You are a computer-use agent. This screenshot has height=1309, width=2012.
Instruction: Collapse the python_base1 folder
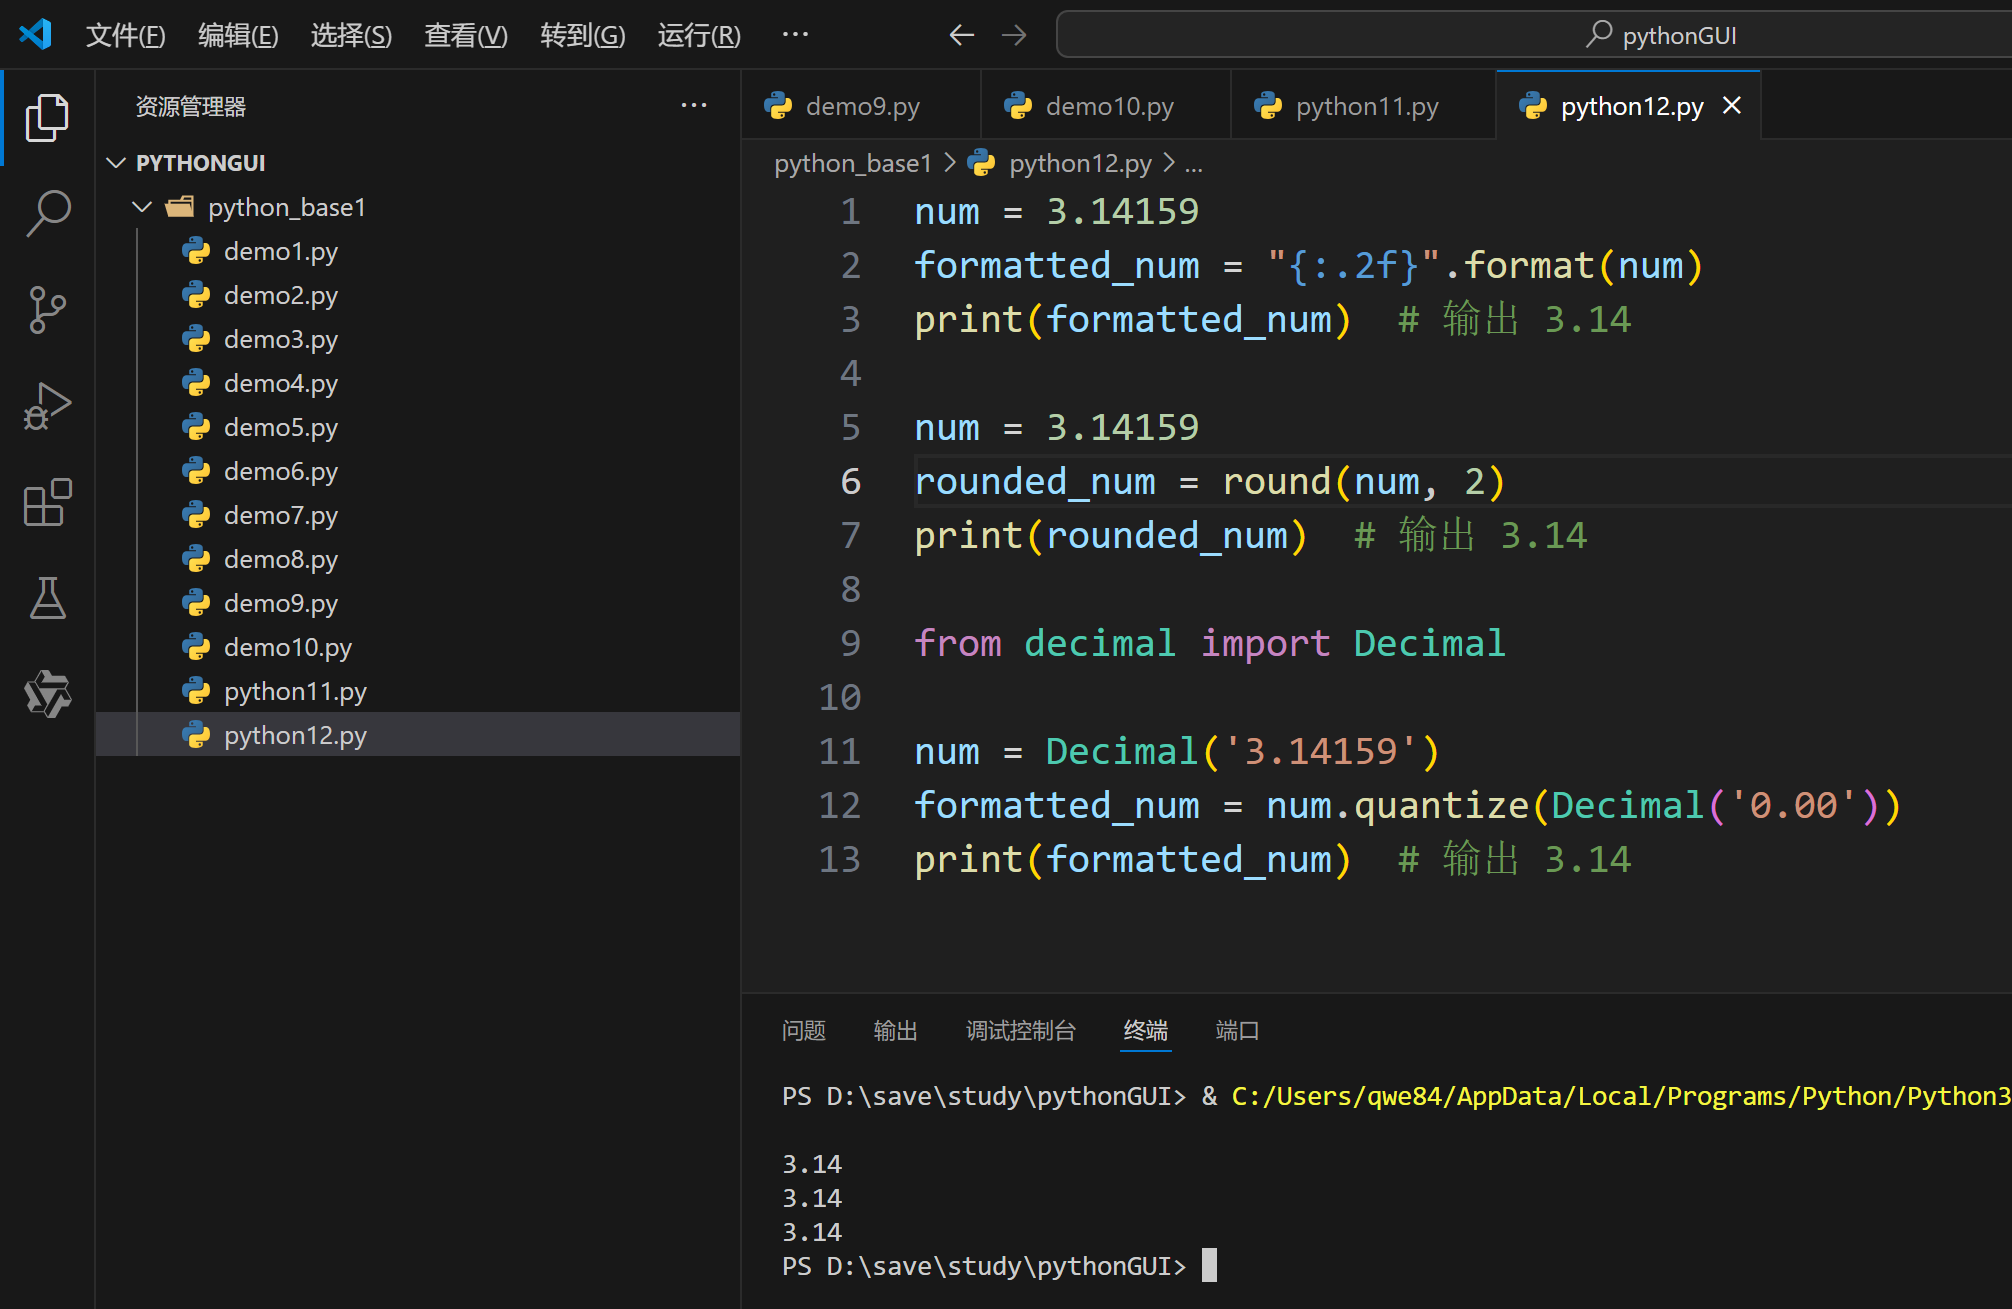[143, 207]
